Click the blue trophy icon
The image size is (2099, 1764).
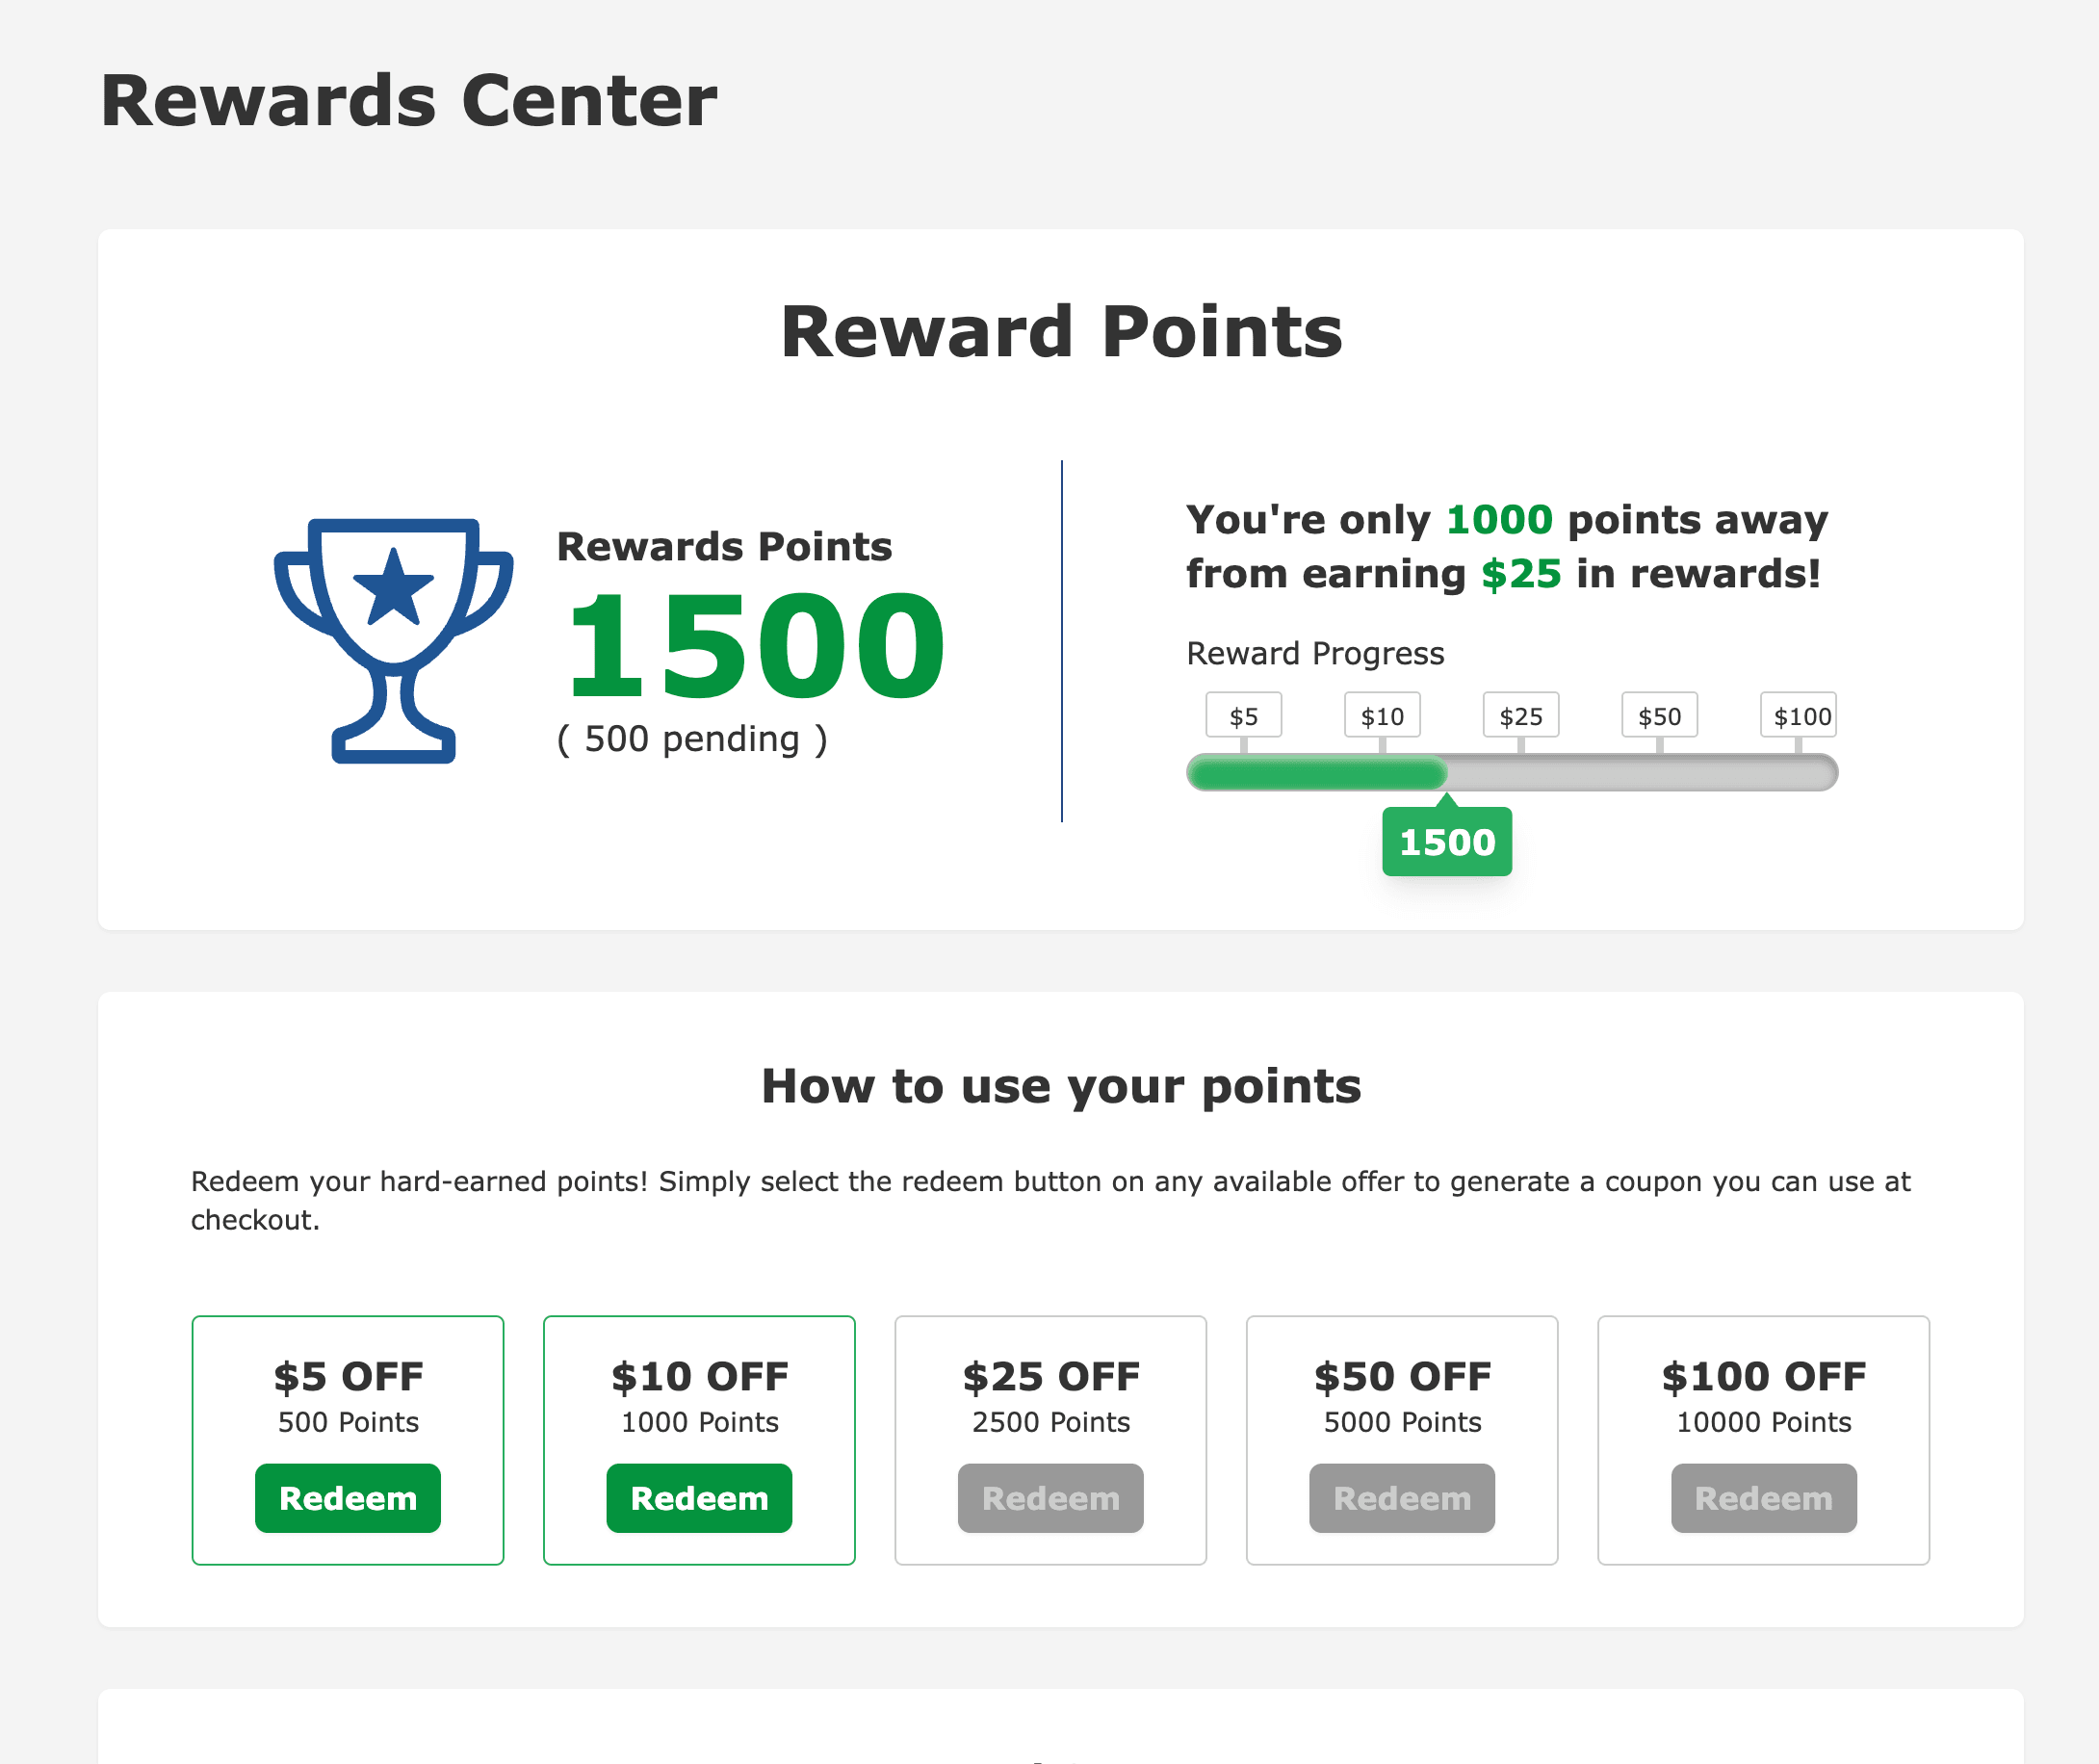pyautogui.click(x=393, y=640)
